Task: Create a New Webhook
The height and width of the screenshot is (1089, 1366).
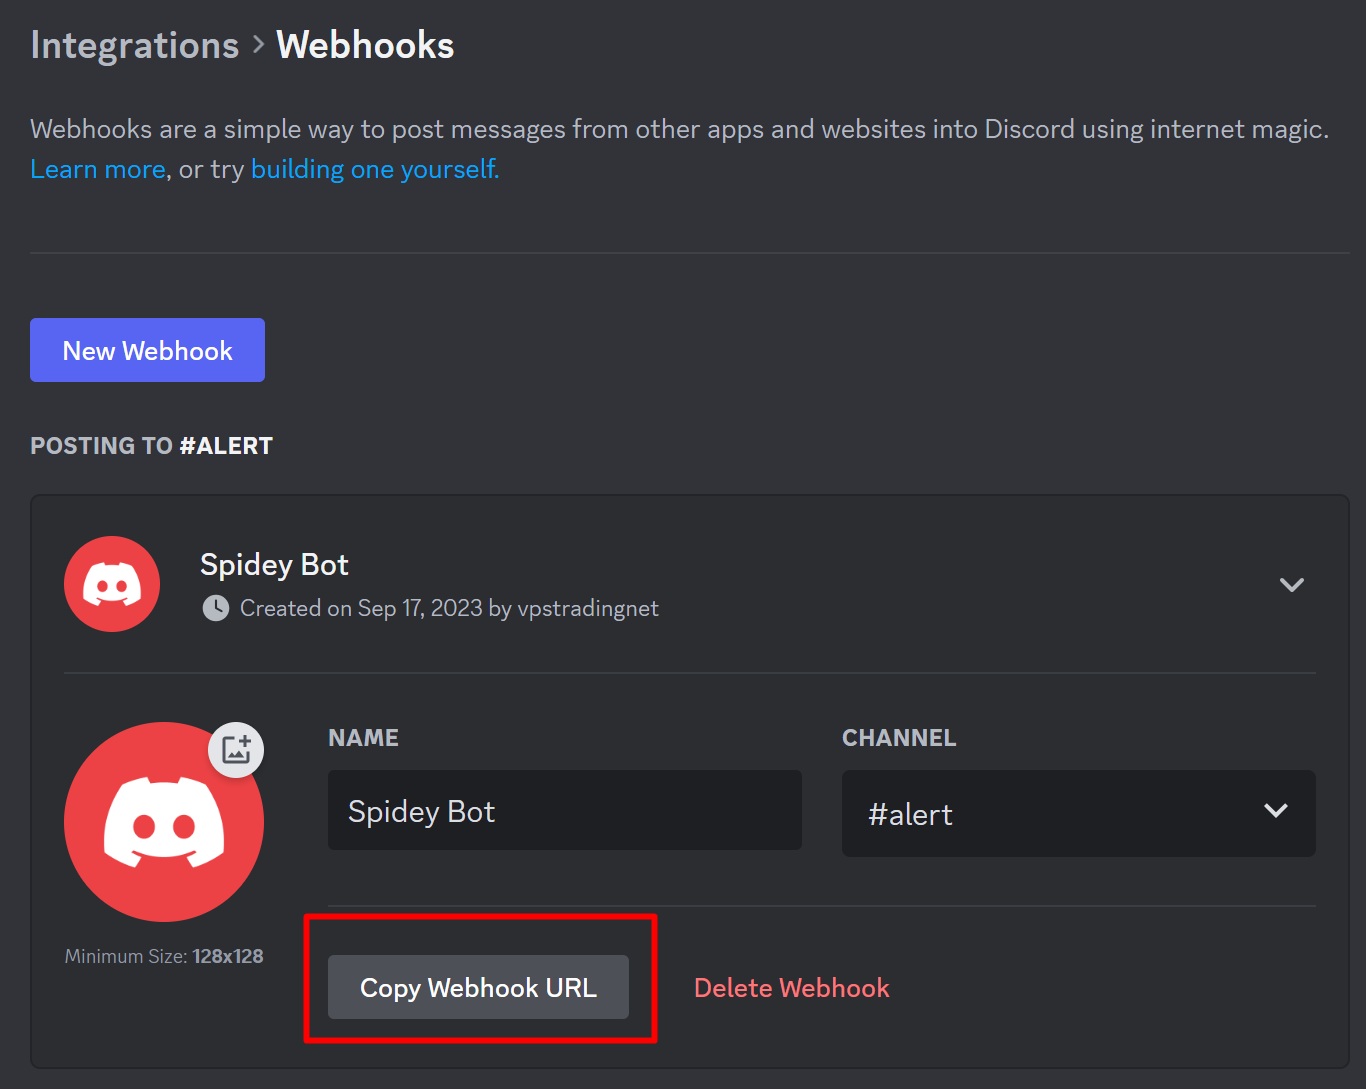Action: (147, 350)
